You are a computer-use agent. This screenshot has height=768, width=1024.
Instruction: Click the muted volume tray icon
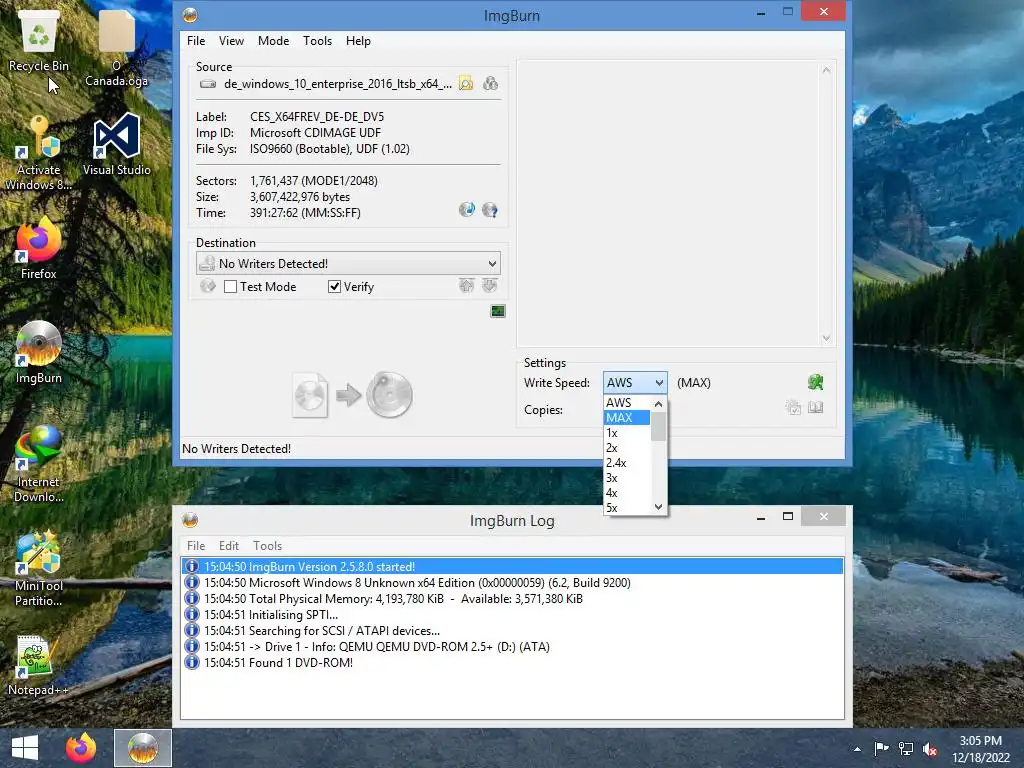930,749
